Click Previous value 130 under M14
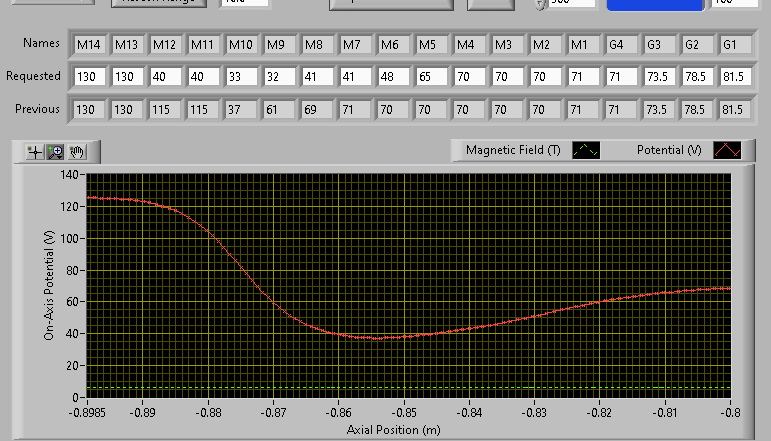Screen dimensions: 771x441 [x=89, y=109]
